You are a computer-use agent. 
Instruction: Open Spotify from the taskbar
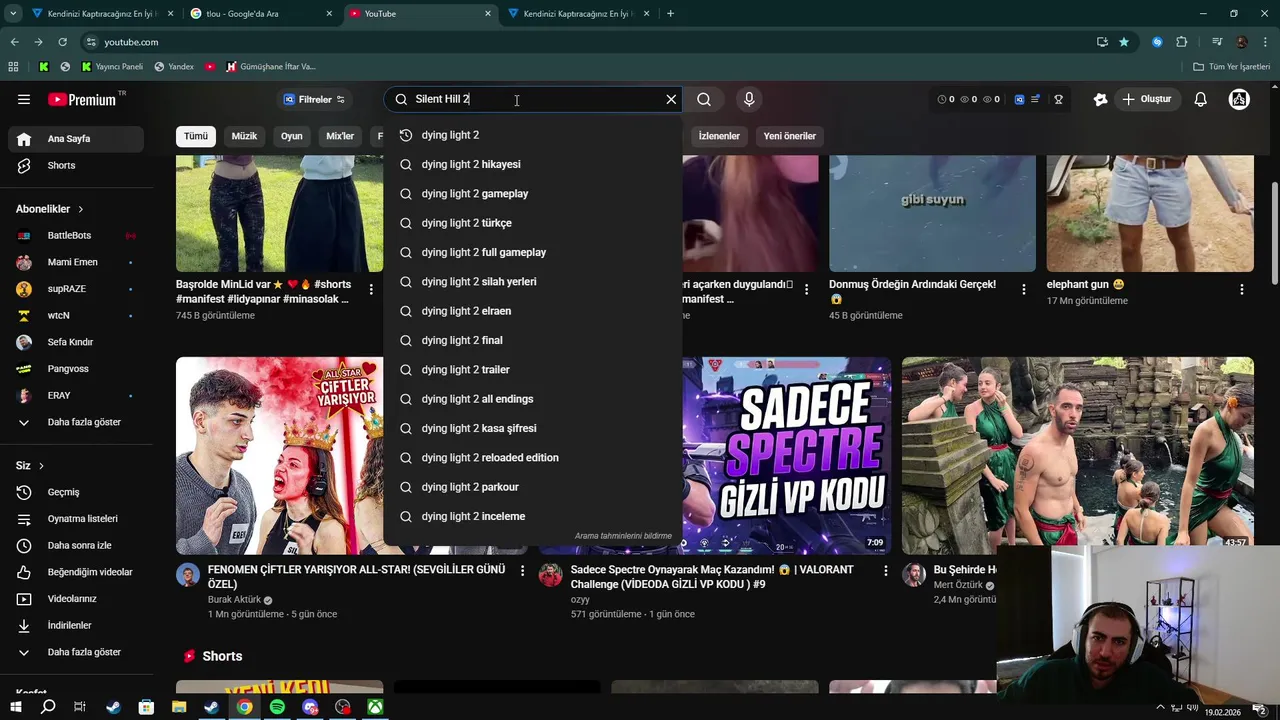coord(277,707)
